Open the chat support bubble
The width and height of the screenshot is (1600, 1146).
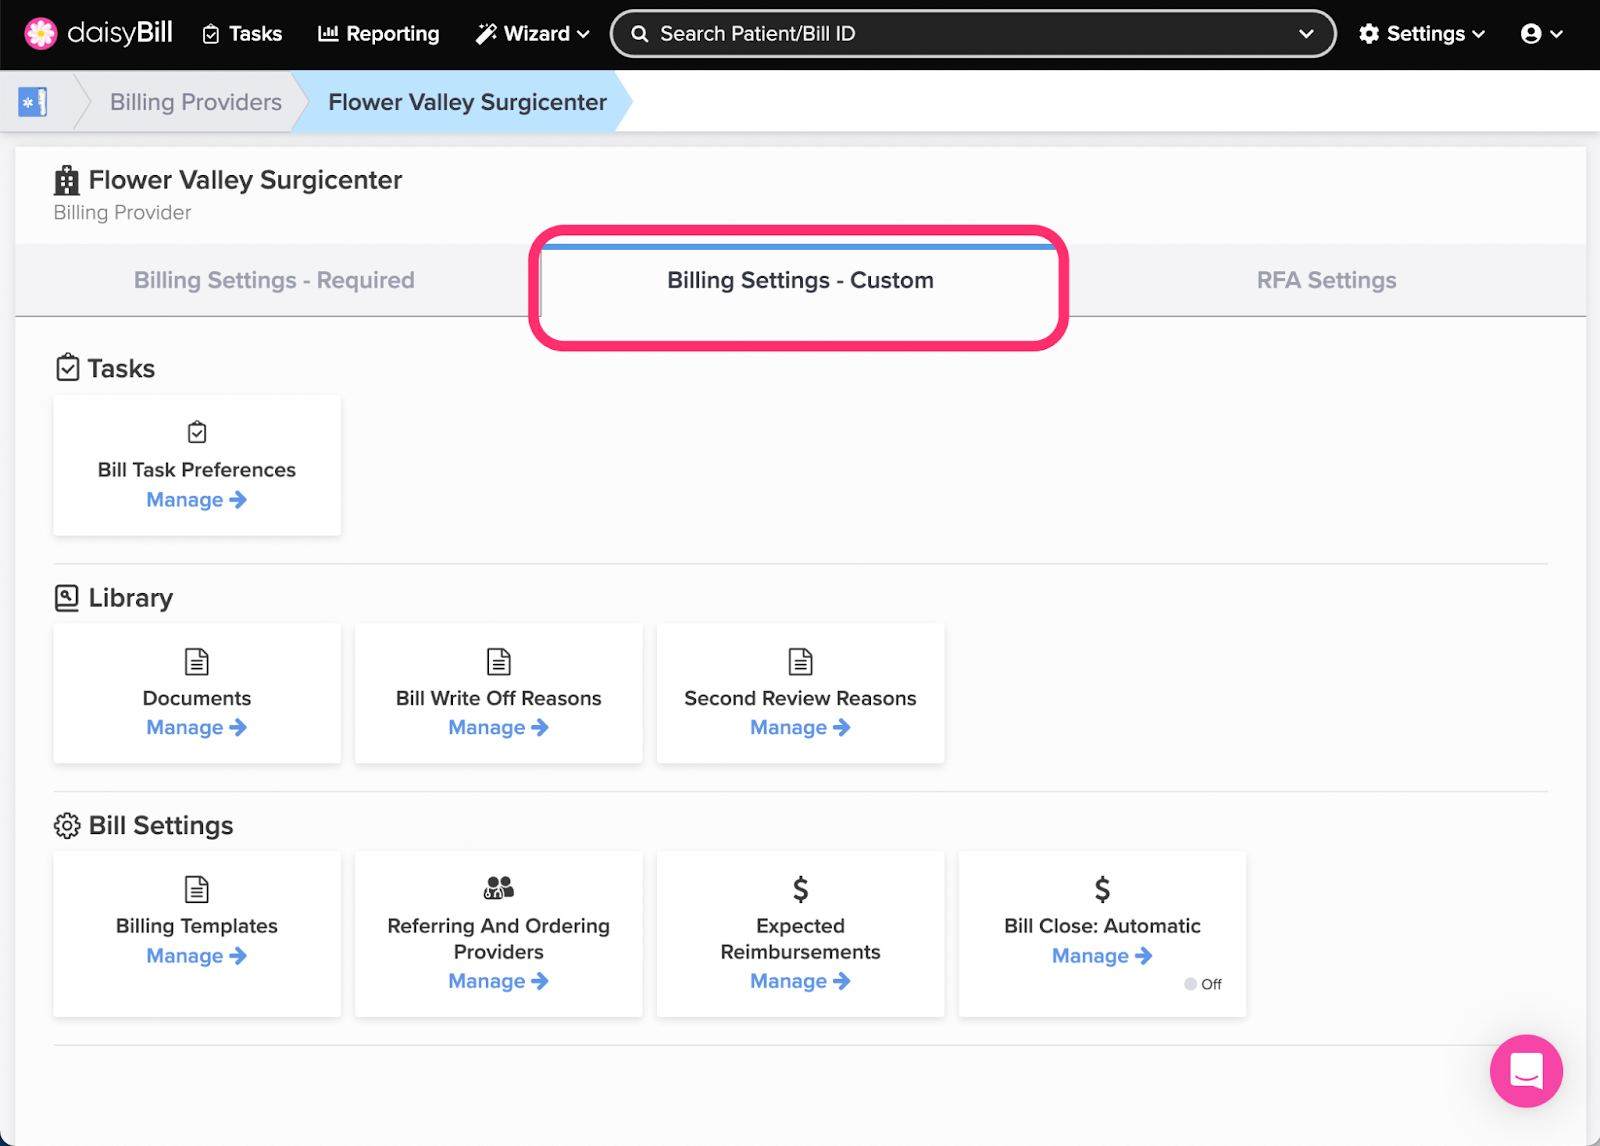(x=1526, y=1071)
